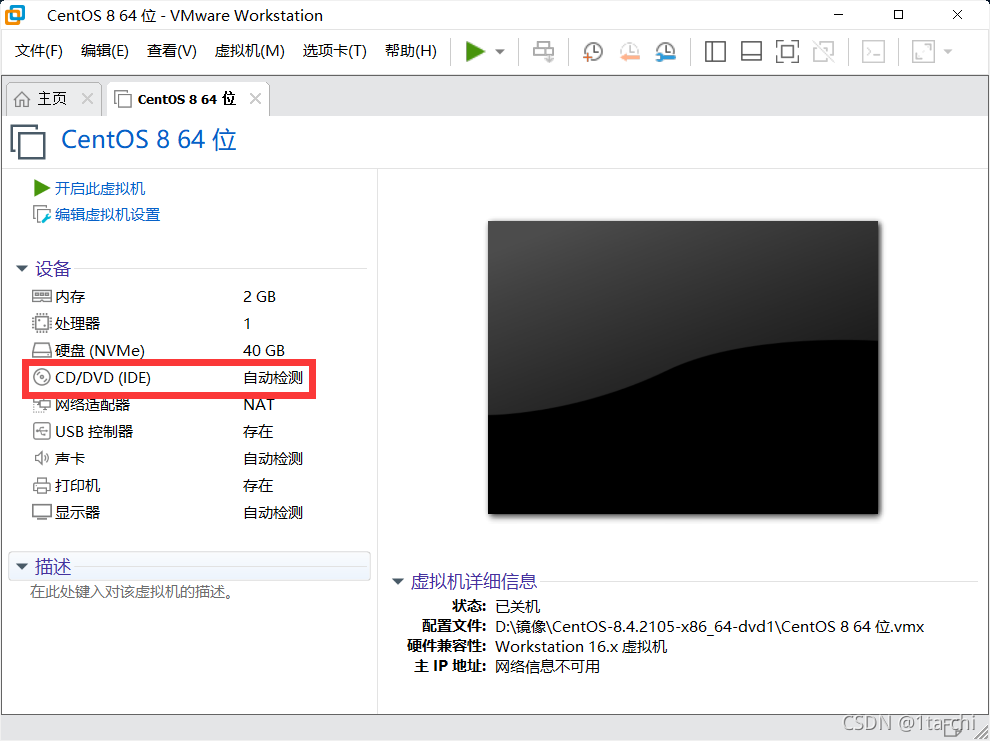Screen dimensions: 990x741
Task: Click the unity mode toolbar icon
Action: pos(823,52)
